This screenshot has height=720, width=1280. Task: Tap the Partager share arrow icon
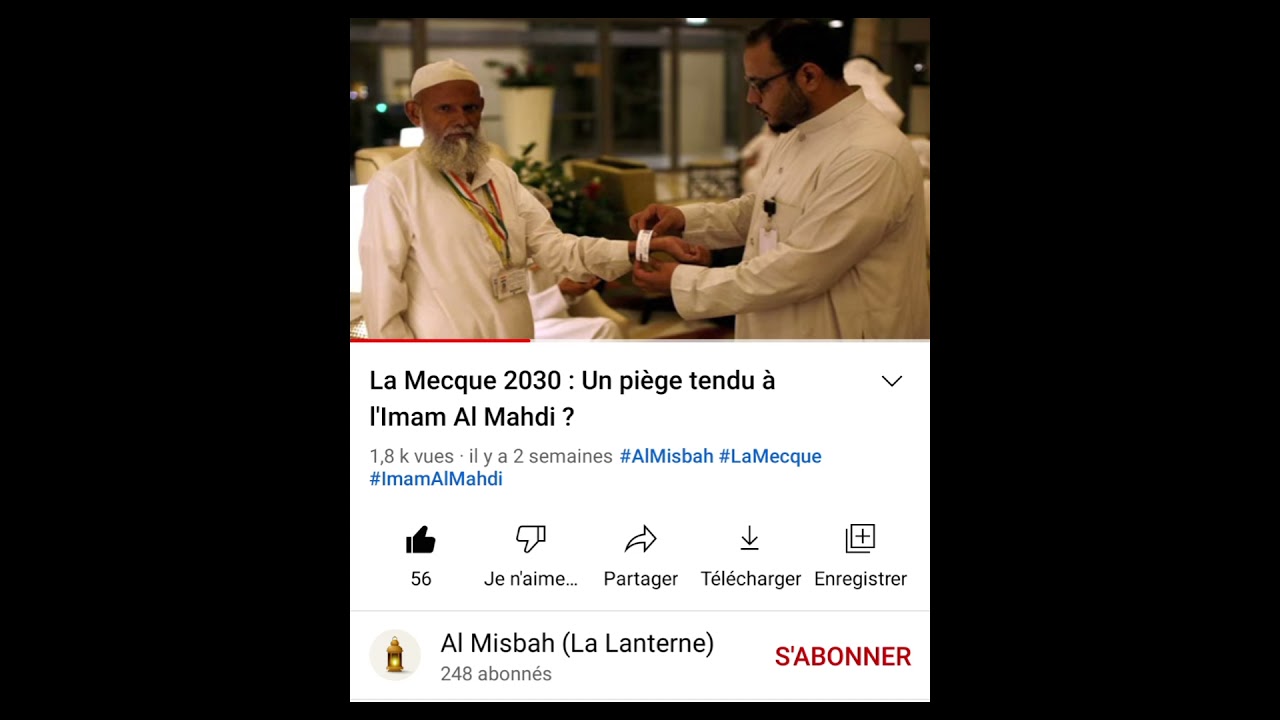pos(640,540)
